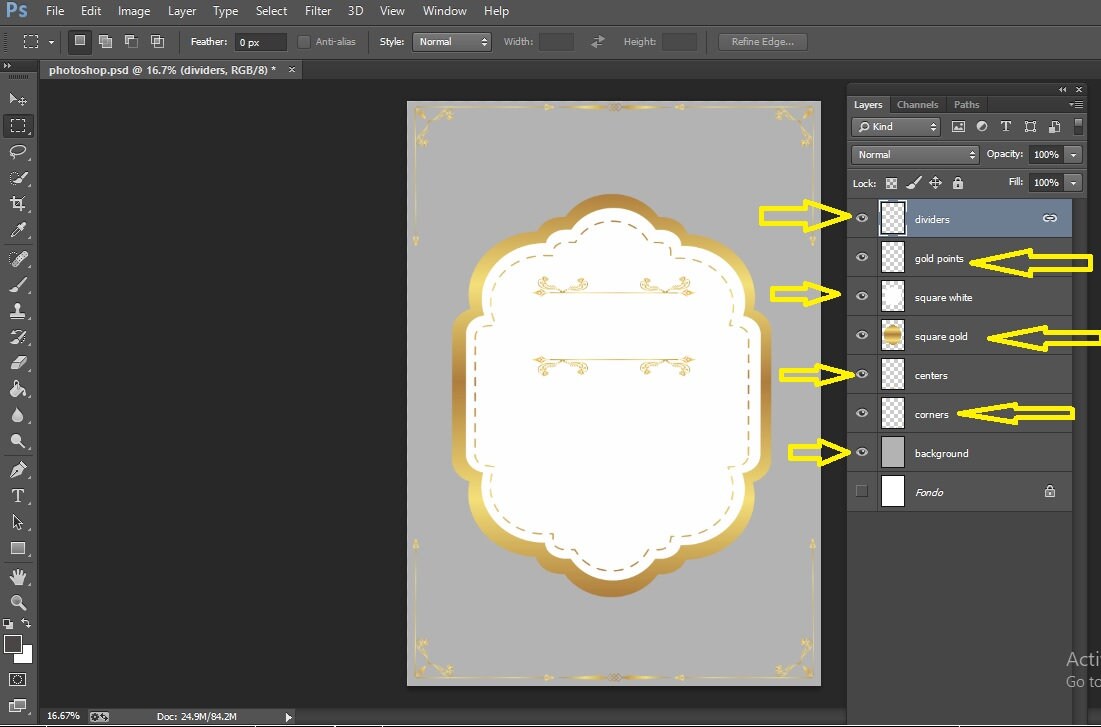Toggle visibility of the background layer
The width and height of the screenshot is (1101, 727).
click(x=861, y=452)
